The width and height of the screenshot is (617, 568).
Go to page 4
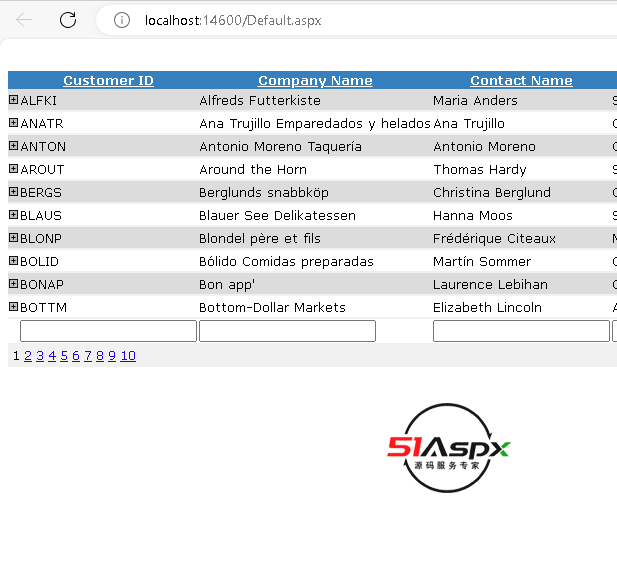(52, 356)
